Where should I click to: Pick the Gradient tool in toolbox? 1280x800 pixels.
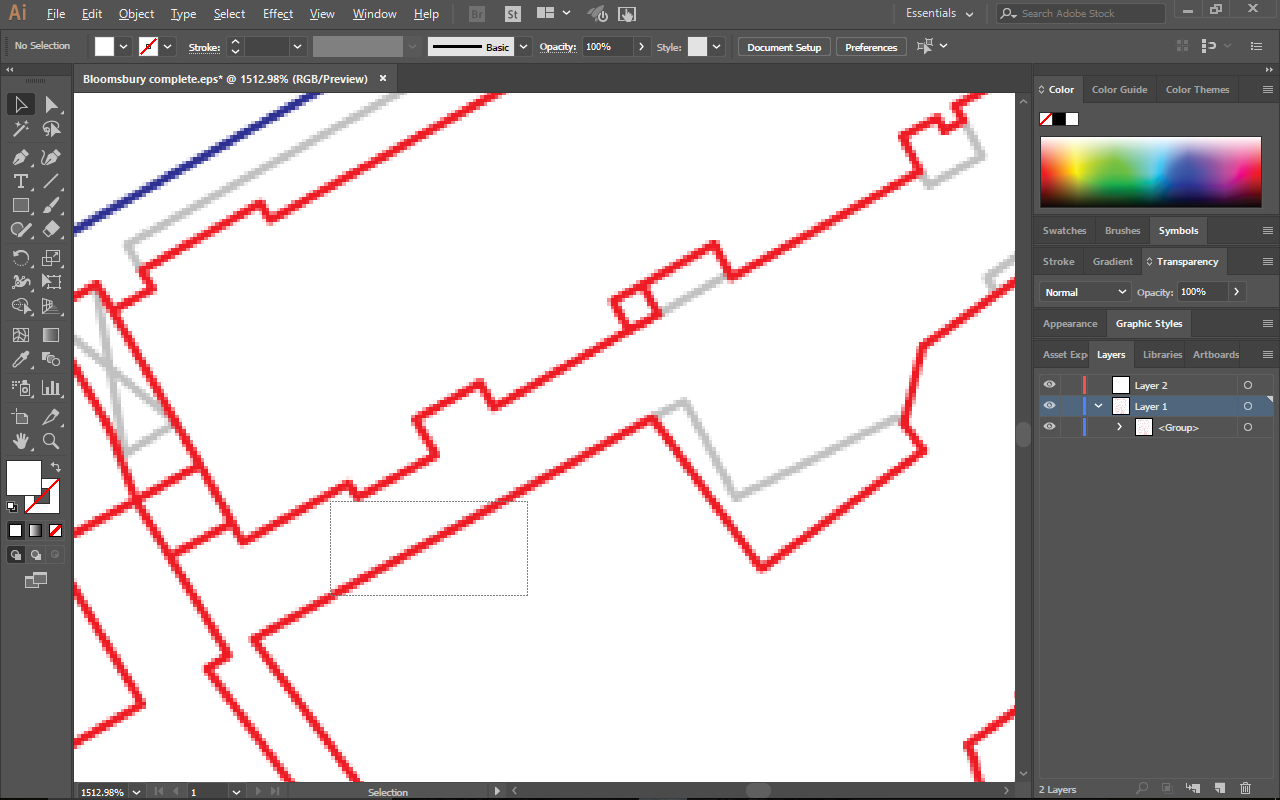click(51, 335)
